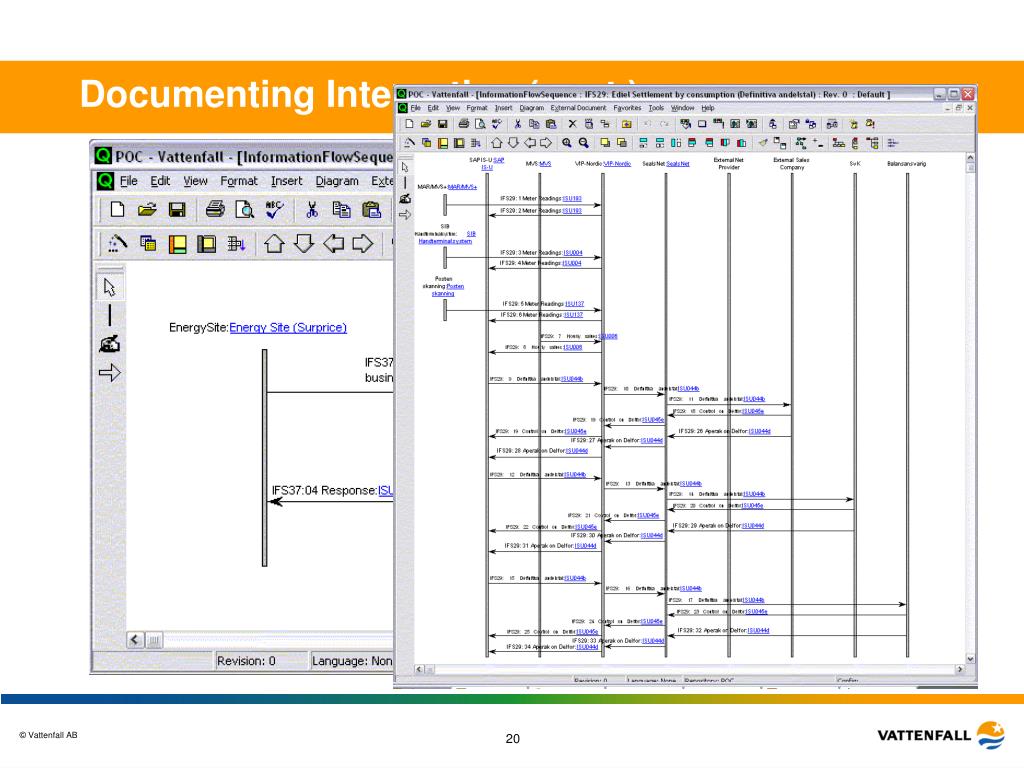
Task: Click Left arrow icon in back window toolbar
Action: 334,244
